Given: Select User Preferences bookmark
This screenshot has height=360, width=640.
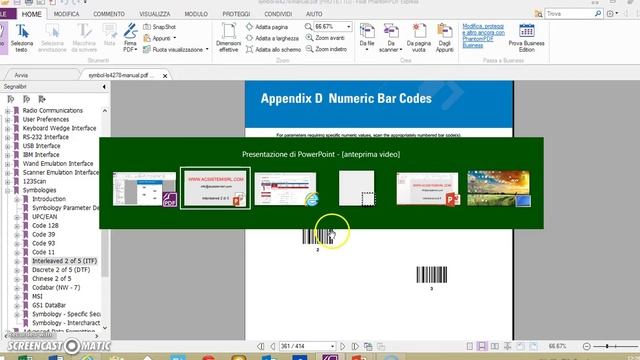Looking at the screenshot, I should (x=46, y=120).
